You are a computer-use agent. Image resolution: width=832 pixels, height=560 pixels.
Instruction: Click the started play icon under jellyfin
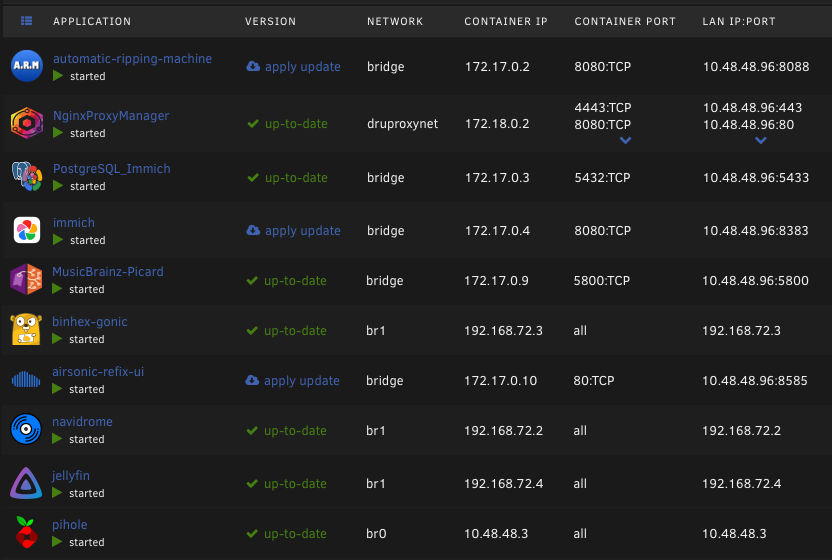[57, 493]
